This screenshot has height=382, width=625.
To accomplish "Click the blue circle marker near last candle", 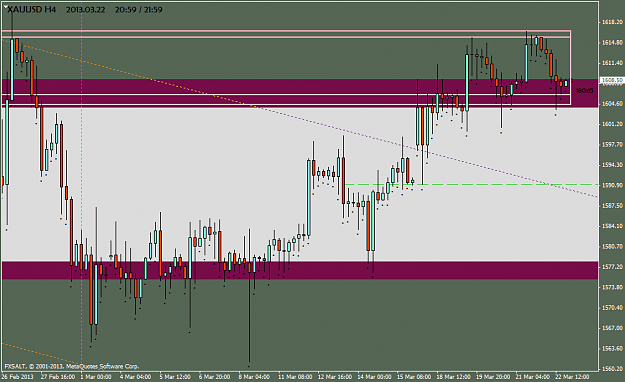I will click(x=570, y=81).
